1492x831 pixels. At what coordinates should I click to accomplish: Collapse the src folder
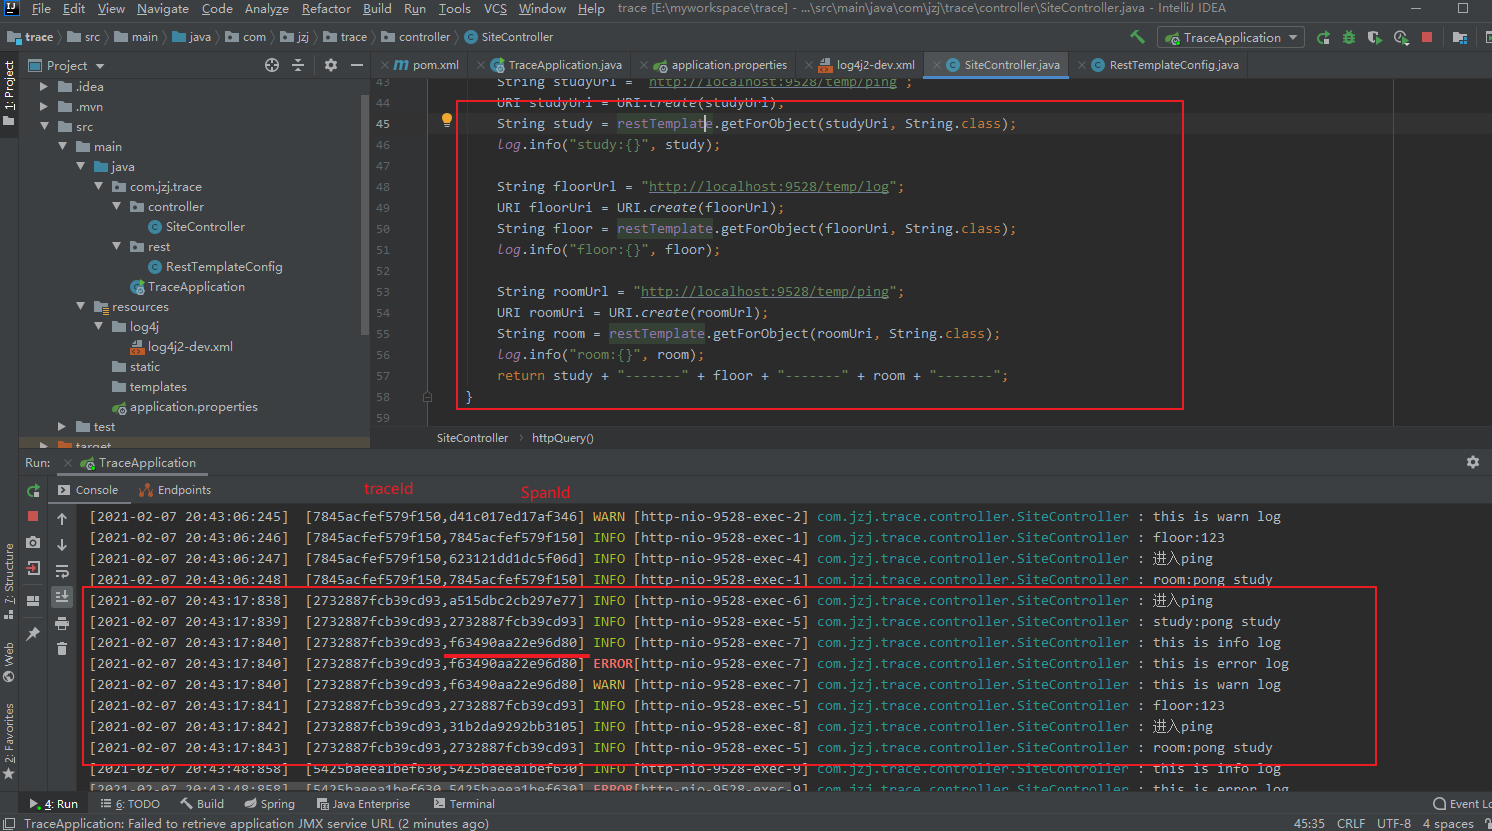[x=44, y=127]
